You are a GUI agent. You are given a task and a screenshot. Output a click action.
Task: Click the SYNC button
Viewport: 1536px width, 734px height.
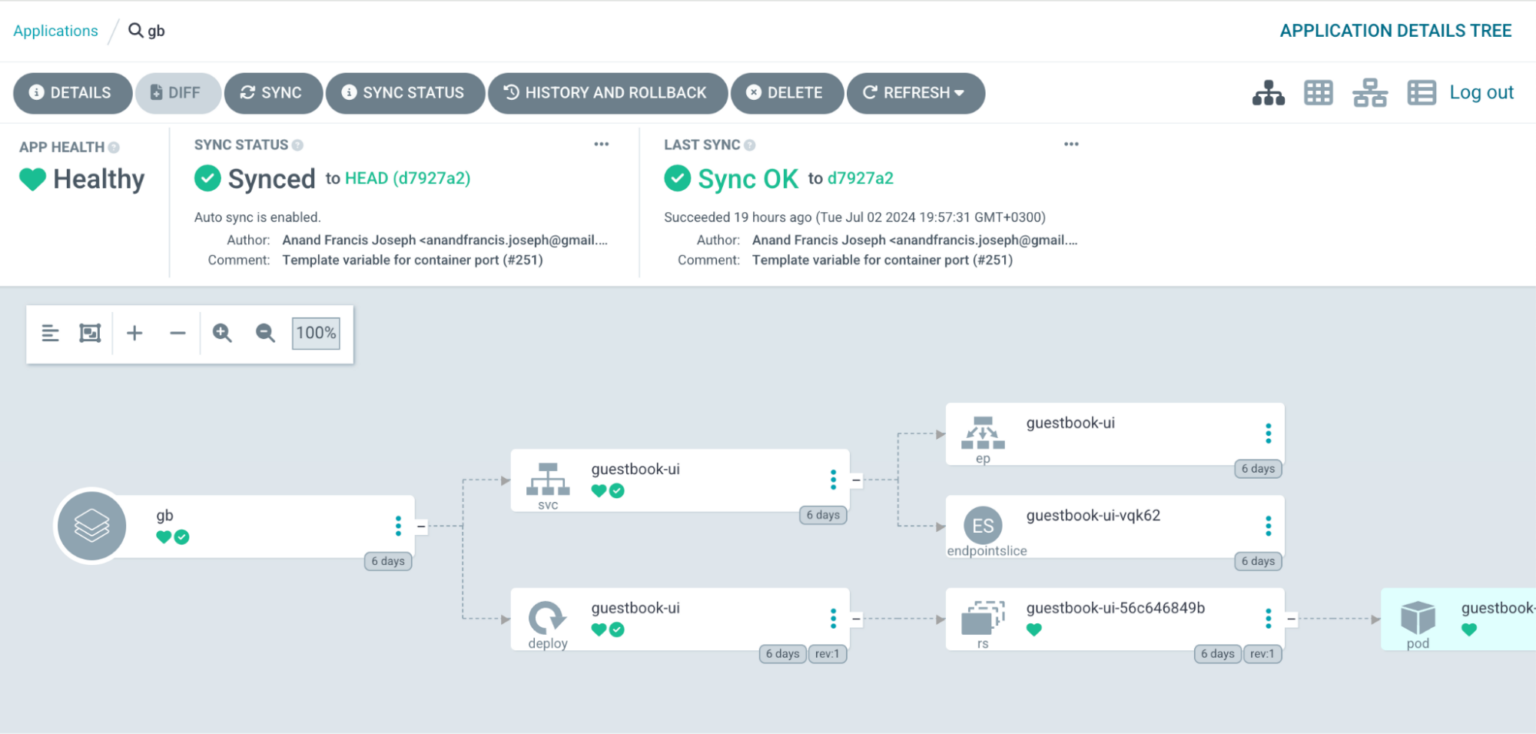273,93
